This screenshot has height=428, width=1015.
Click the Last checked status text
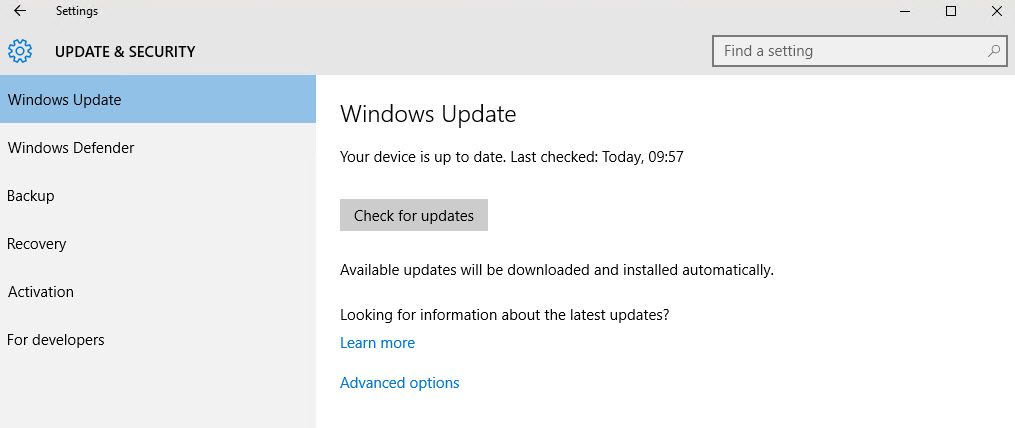(597, 157)
